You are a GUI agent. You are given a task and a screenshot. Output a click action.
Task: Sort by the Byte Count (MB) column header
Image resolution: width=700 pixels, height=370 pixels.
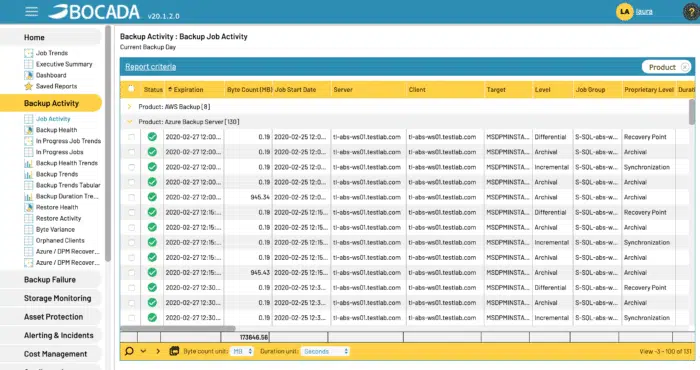(x=249, y=90)
